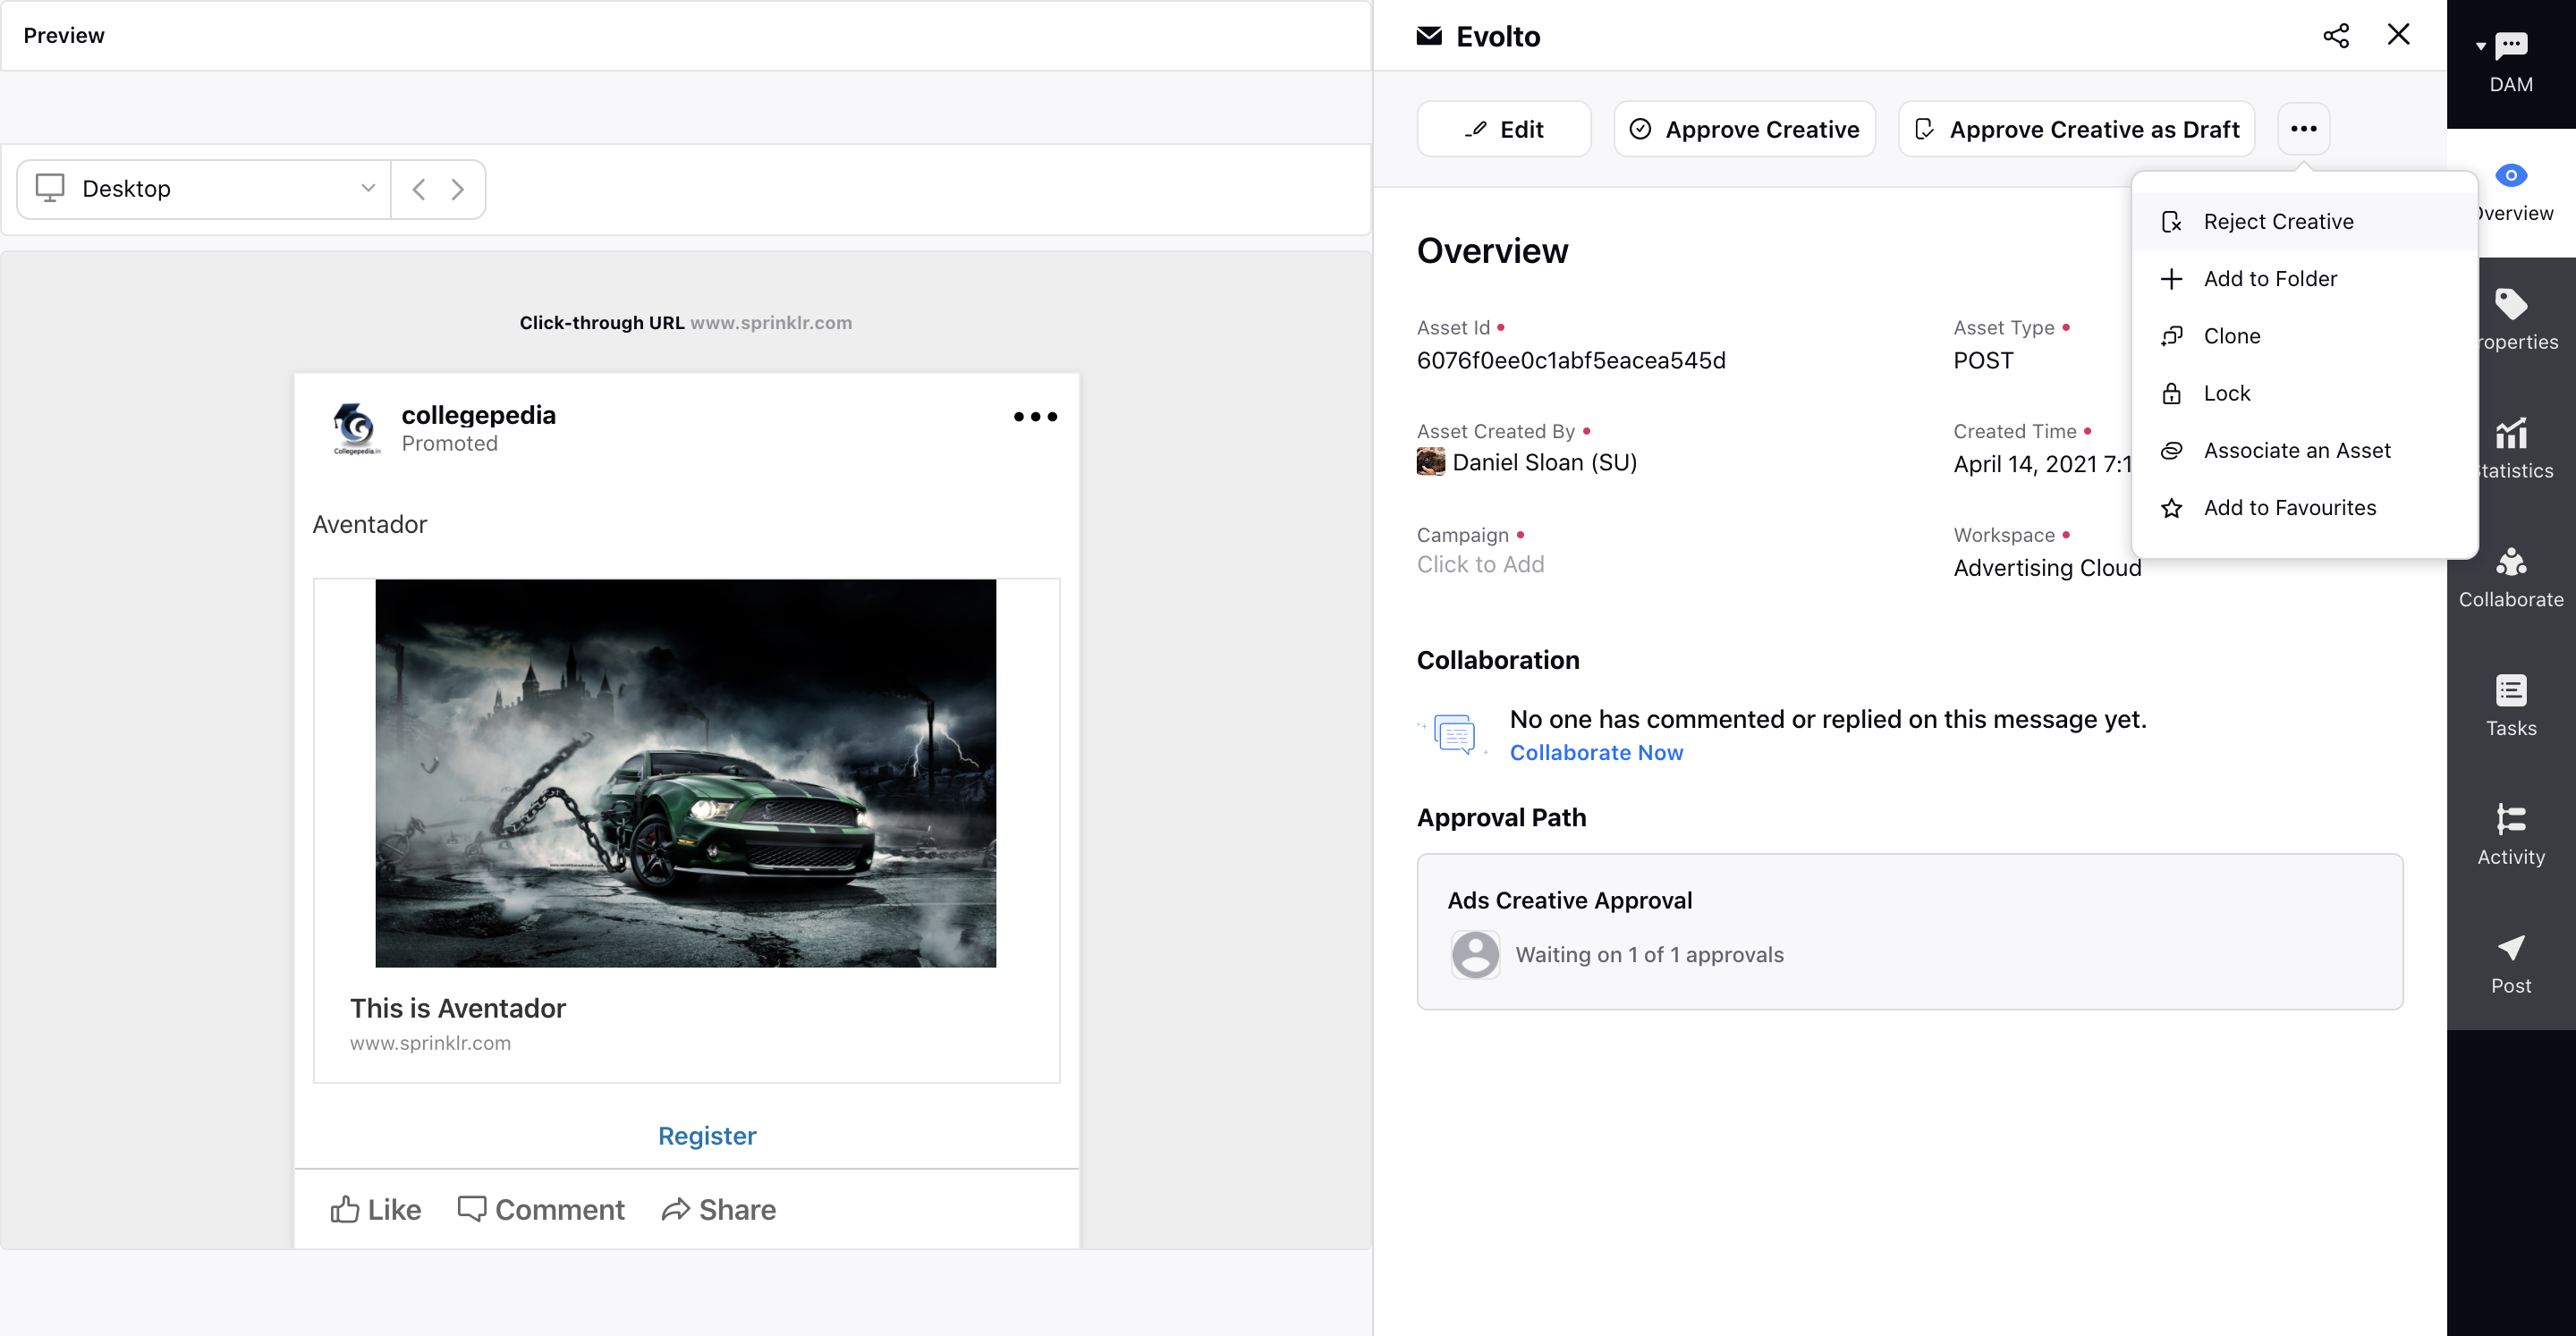Close the Evolto asset panel
The height and width of the screenshot is (1336, 2576).
point(2398,35)
